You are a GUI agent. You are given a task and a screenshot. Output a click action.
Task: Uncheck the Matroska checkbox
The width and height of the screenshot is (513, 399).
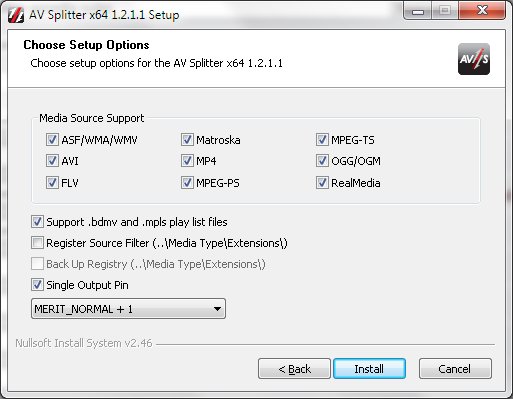click(187, 140)
